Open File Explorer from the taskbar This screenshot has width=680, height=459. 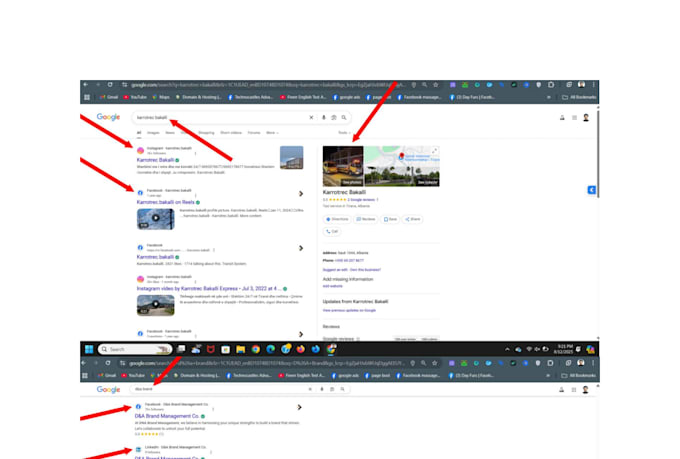(241, 349)
